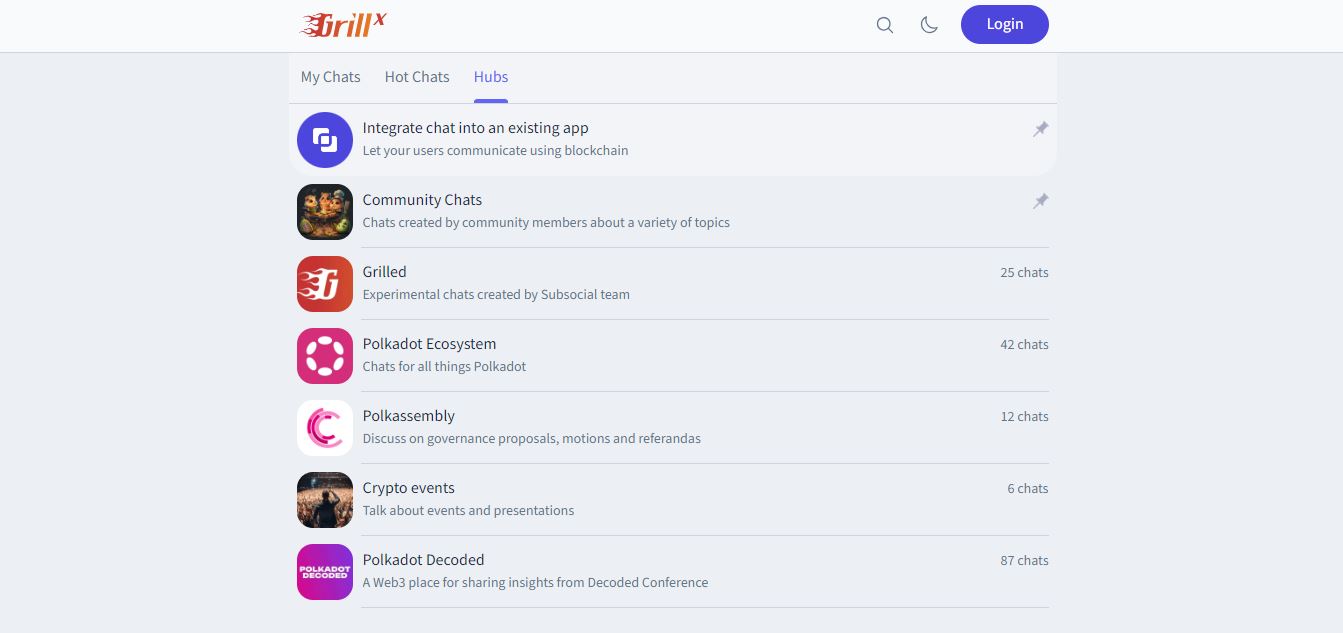This screenshot has height=633, width=1343.
Task: Click the Polkadot Ecosystem hub icon
Action: [324, 356]
